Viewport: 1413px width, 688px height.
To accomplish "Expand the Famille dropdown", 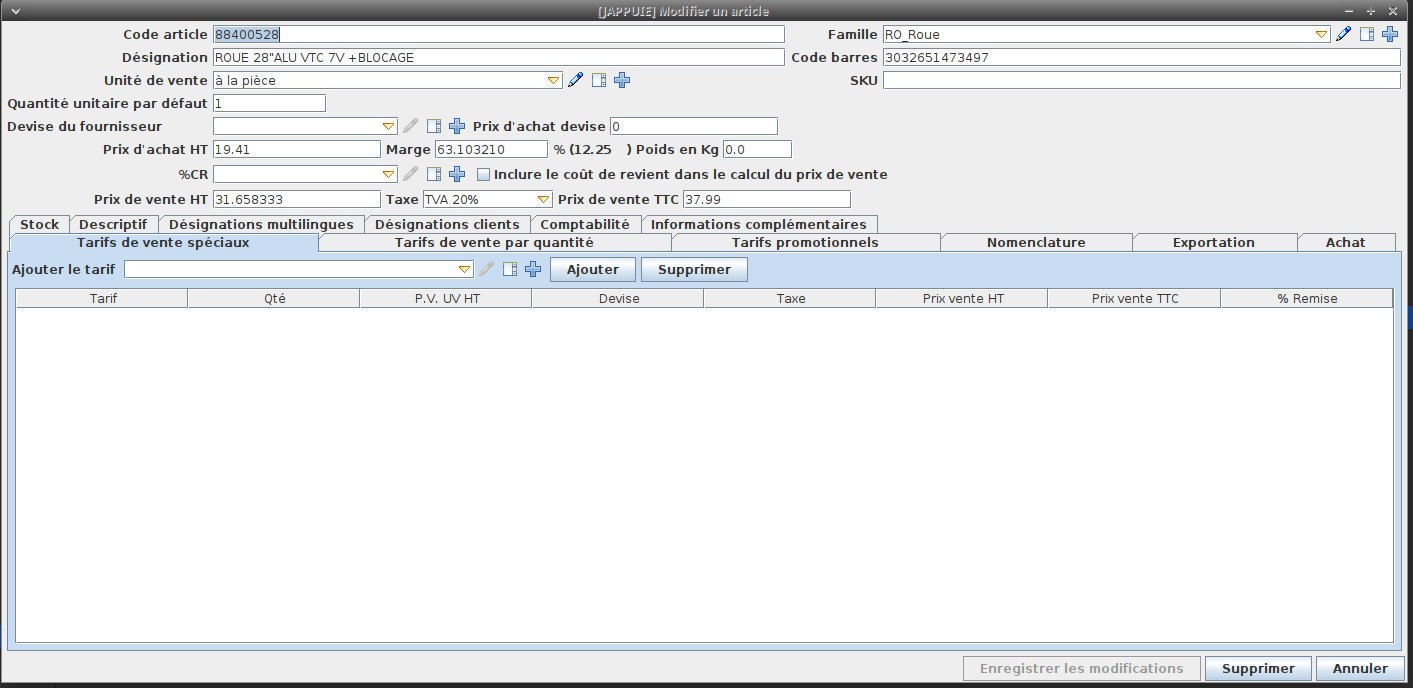I will click(1321, 35).
